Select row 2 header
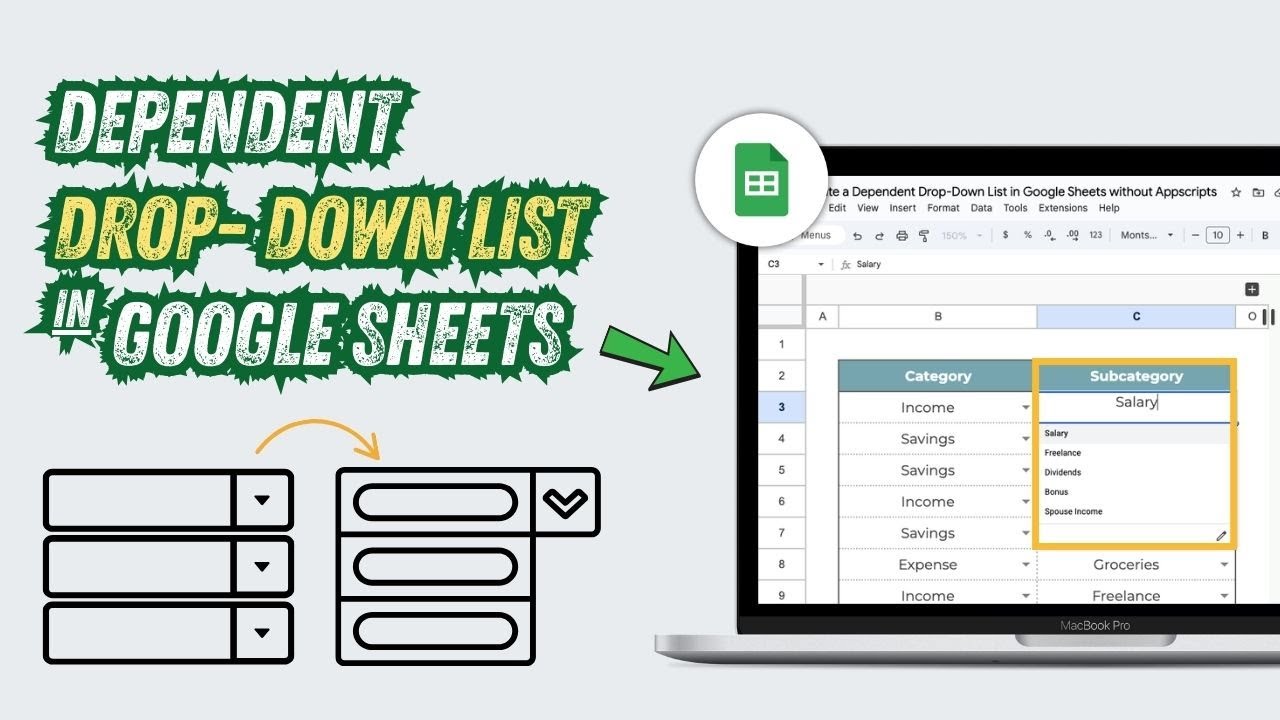Viewport: 1280px width, 720px height. 781,376
